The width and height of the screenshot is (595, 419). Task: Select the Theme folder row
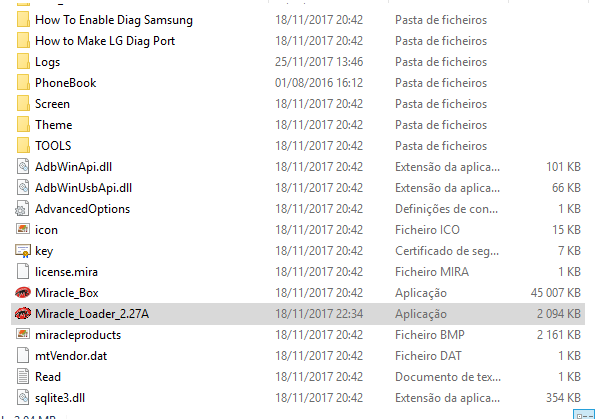[x=298, y=125]
